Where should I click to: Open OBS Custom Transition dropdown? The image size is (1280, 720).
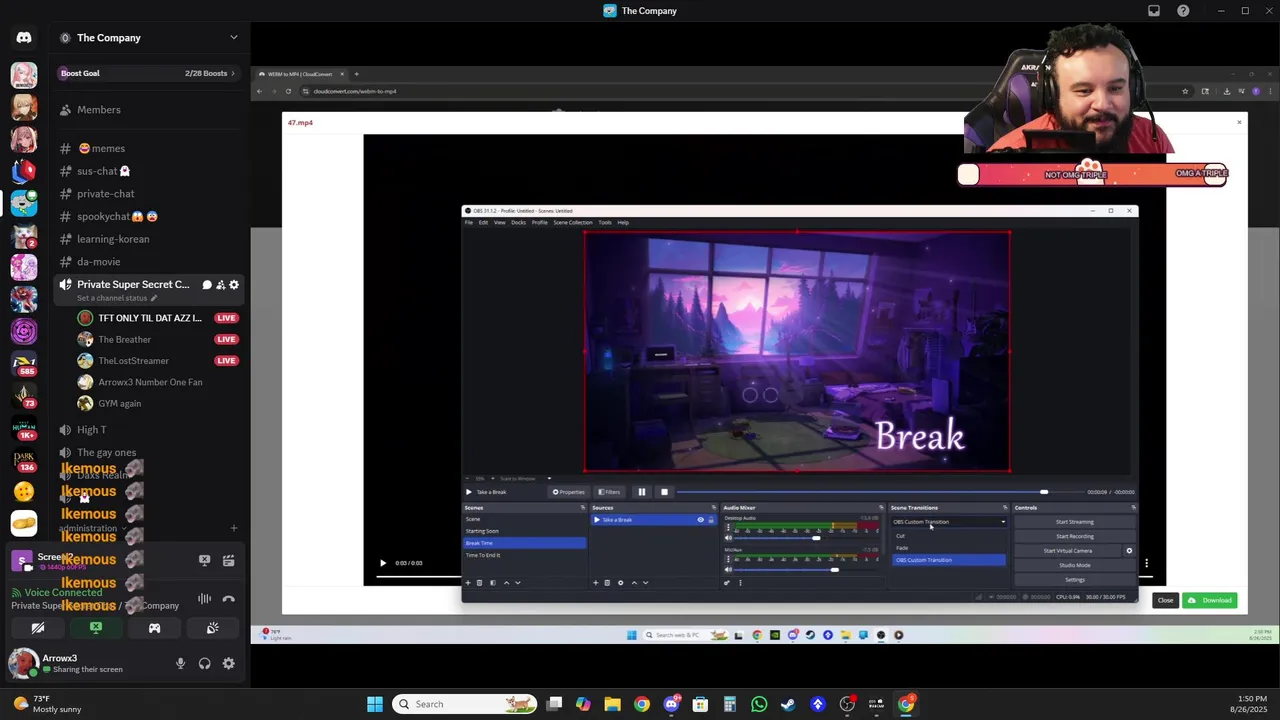[949, 522]
